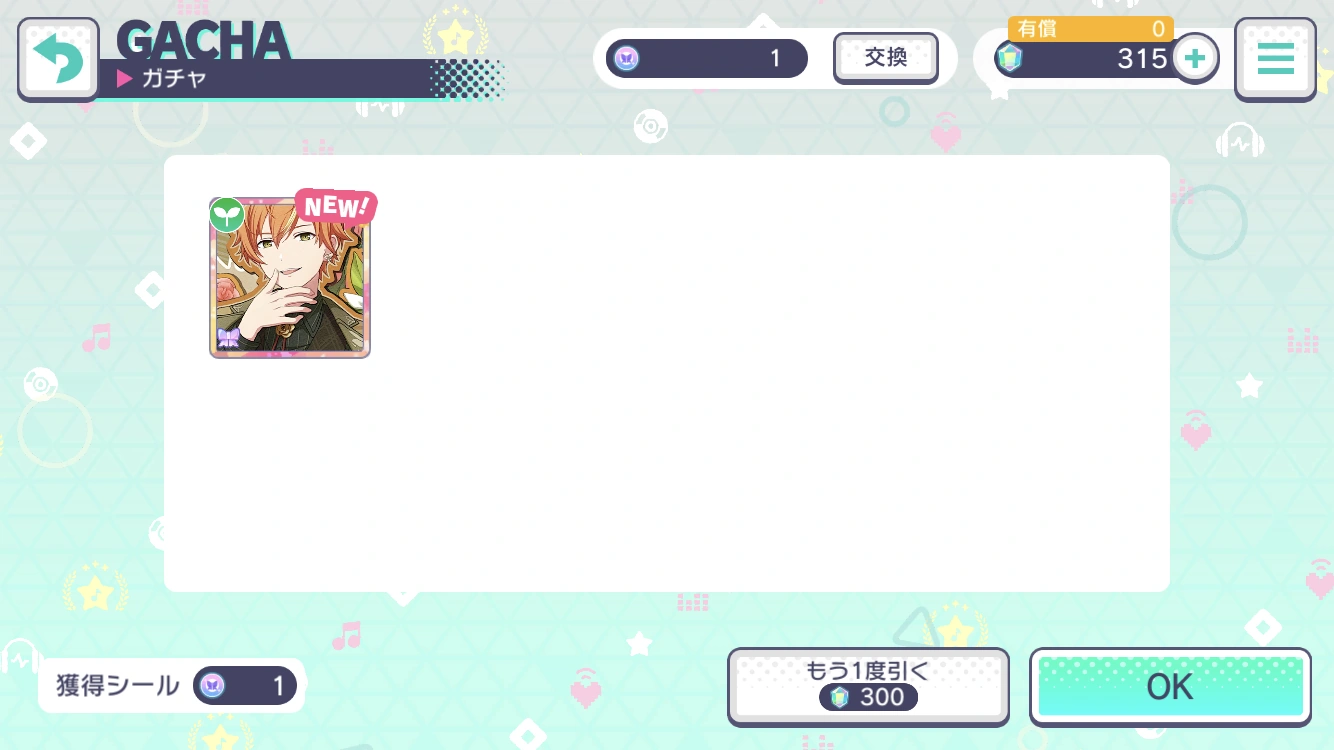
Task: Click the gem currency icon beside 315
Action: tap(1010, 59)
